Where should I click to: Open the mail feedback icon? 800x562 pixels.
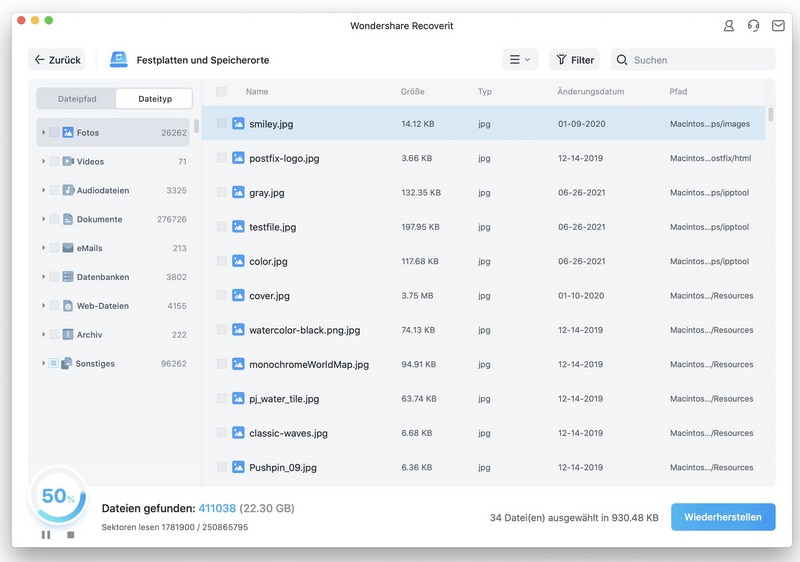(x=778, y=25)
